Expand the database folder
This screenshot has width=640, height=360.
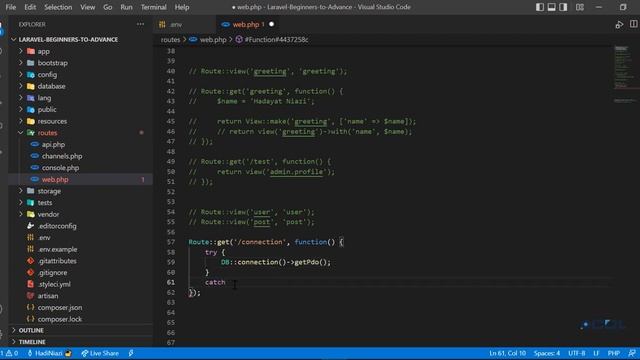click(x=51, y=86)
